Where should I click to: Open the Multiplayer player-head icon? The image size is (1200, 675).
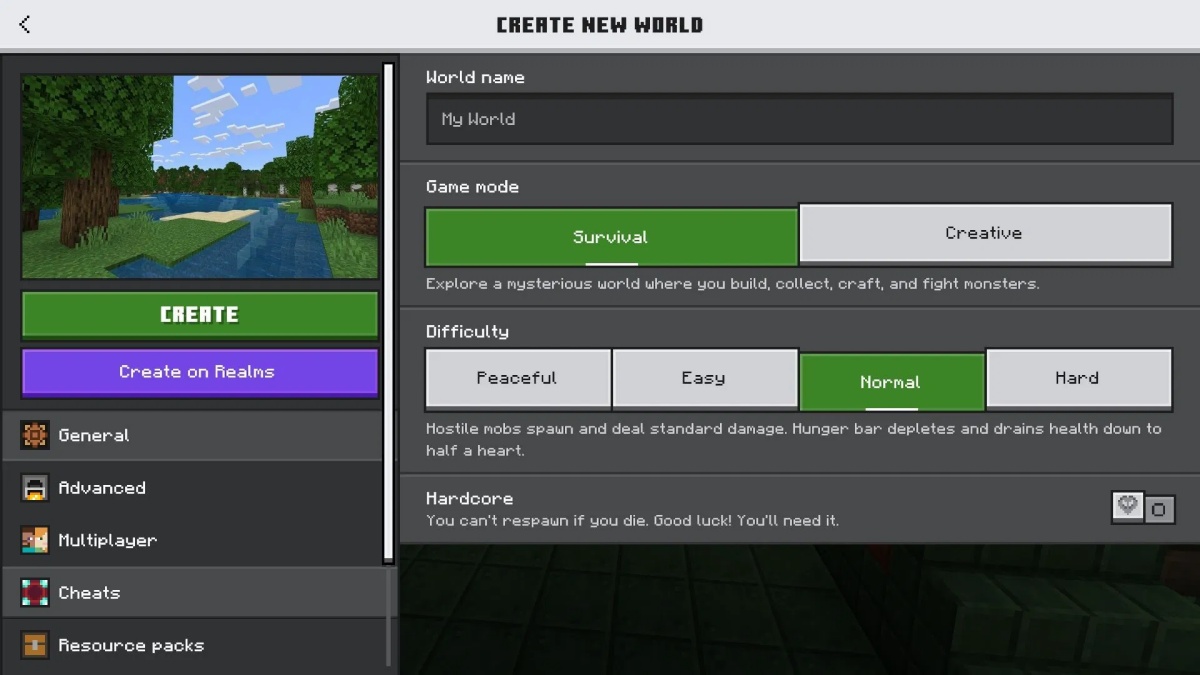(36, 540)
